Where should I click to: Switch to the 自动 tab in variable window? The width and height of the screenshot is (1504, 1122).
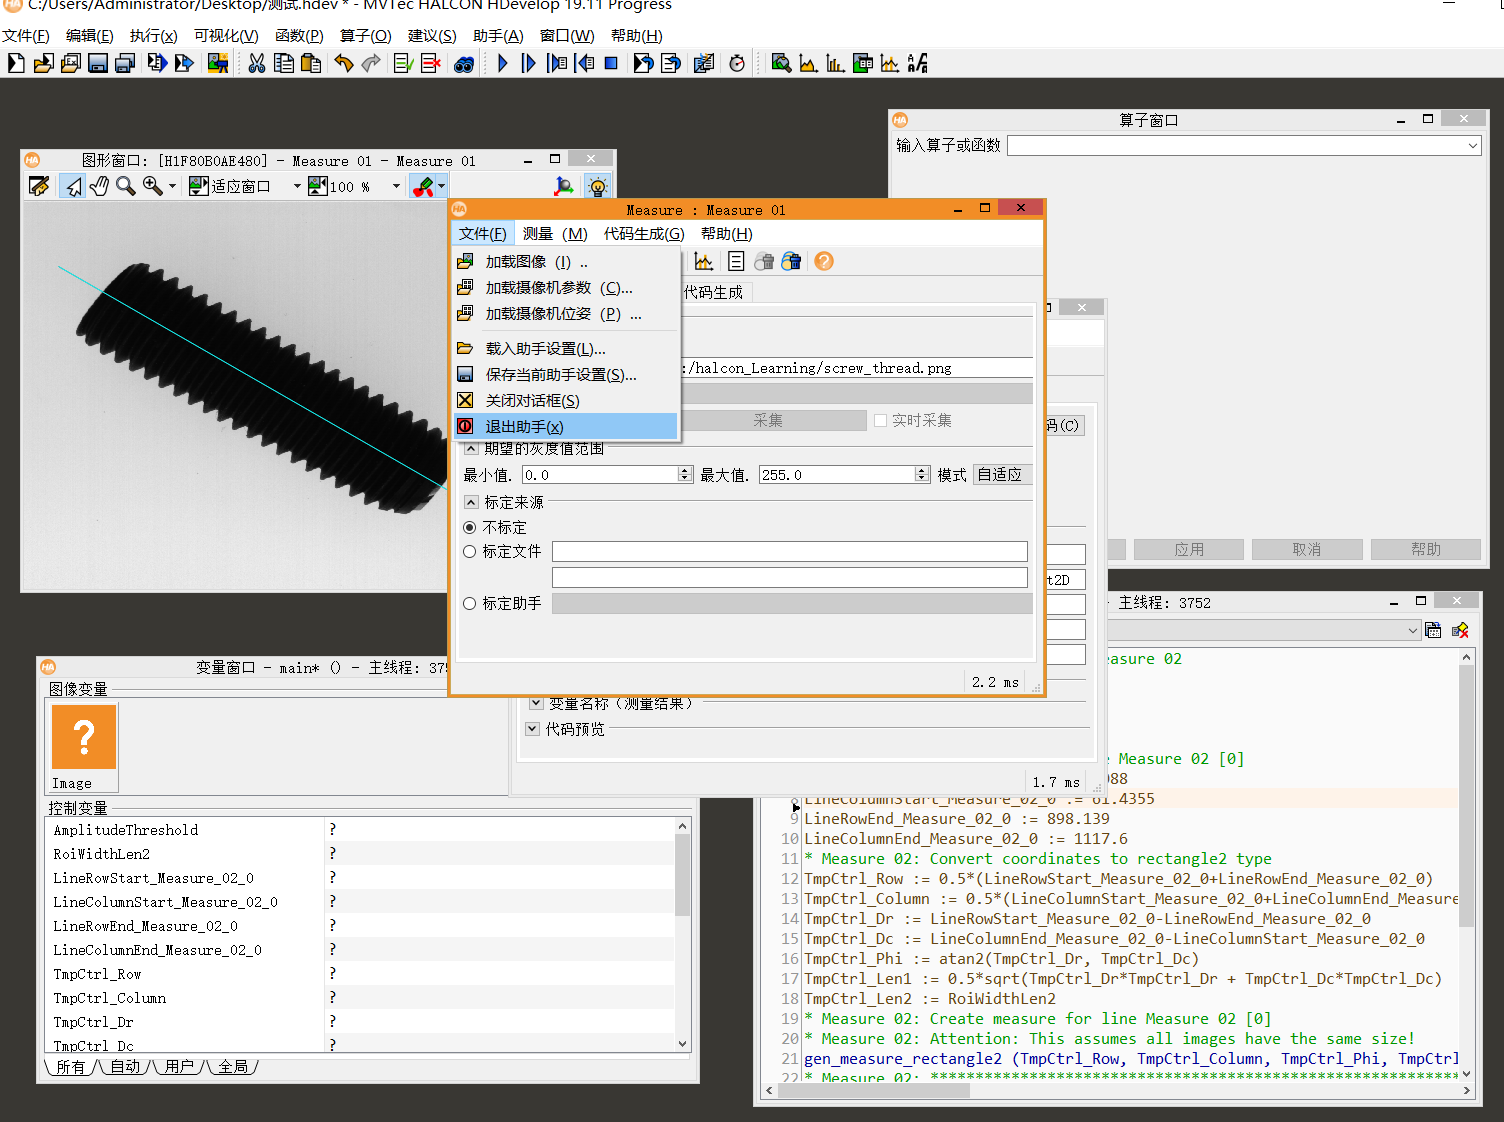pyautogui.click(x=125, y=1067)
